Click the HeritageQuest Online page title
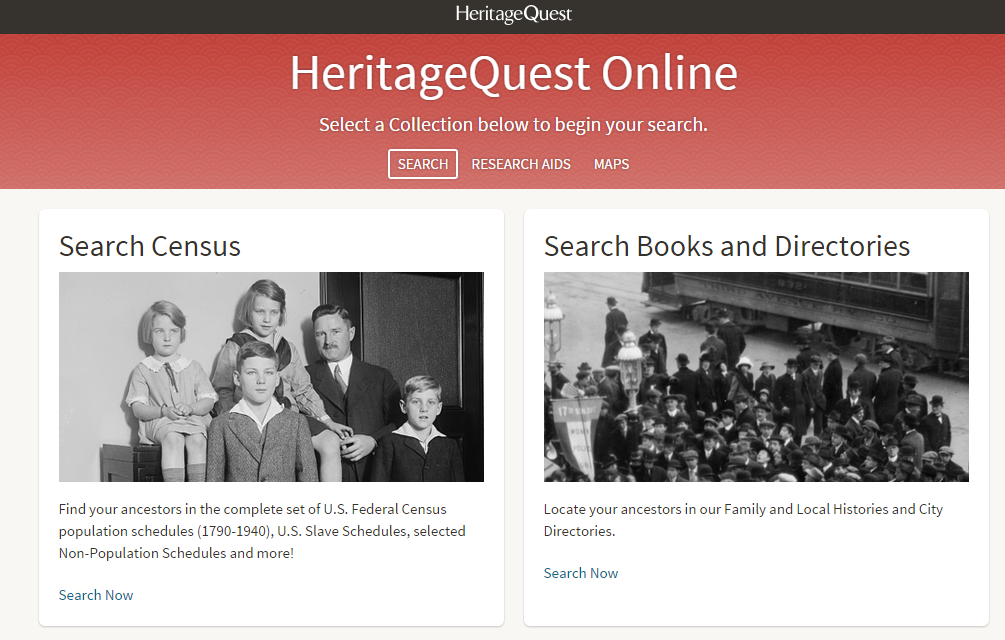 513,74
